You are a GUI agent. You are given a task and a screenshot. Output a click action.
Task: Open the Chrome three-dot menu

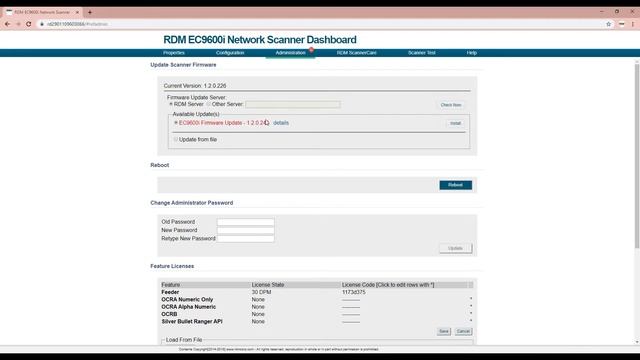point(633,24)
